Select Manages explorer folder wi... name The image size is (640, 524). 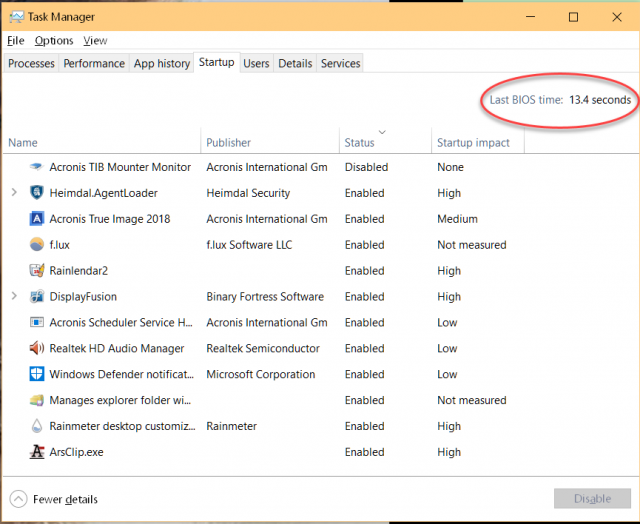tap(120, 400)
